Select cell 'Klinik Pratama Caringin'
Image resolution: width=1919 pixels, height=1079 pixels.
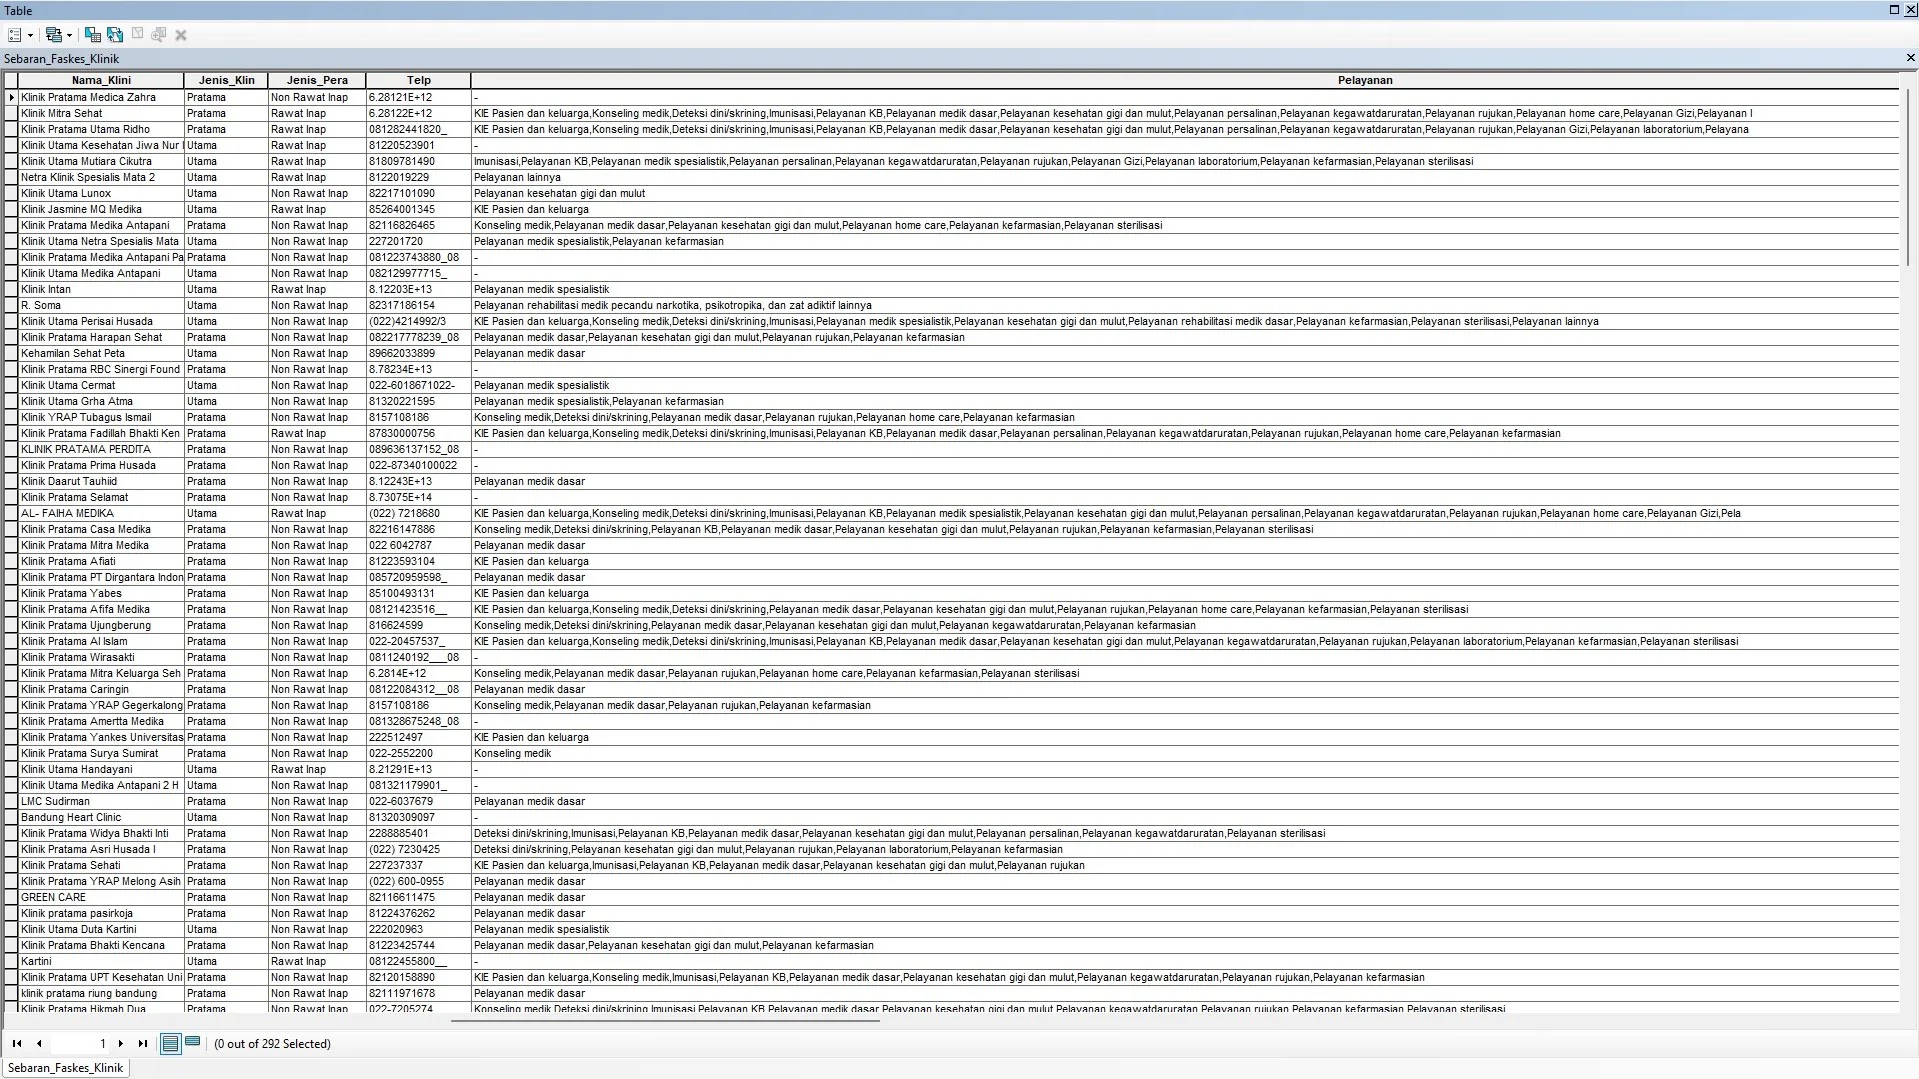point(101,689)
